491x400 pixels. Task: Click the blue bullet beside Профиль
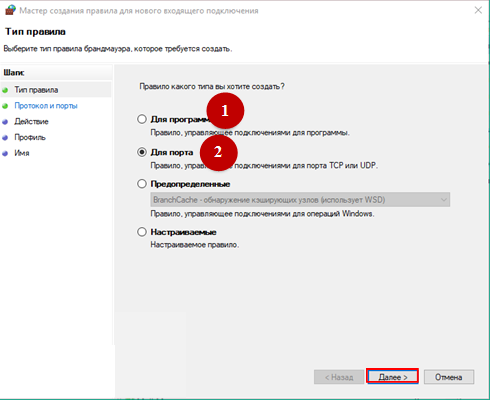[5, 138]
